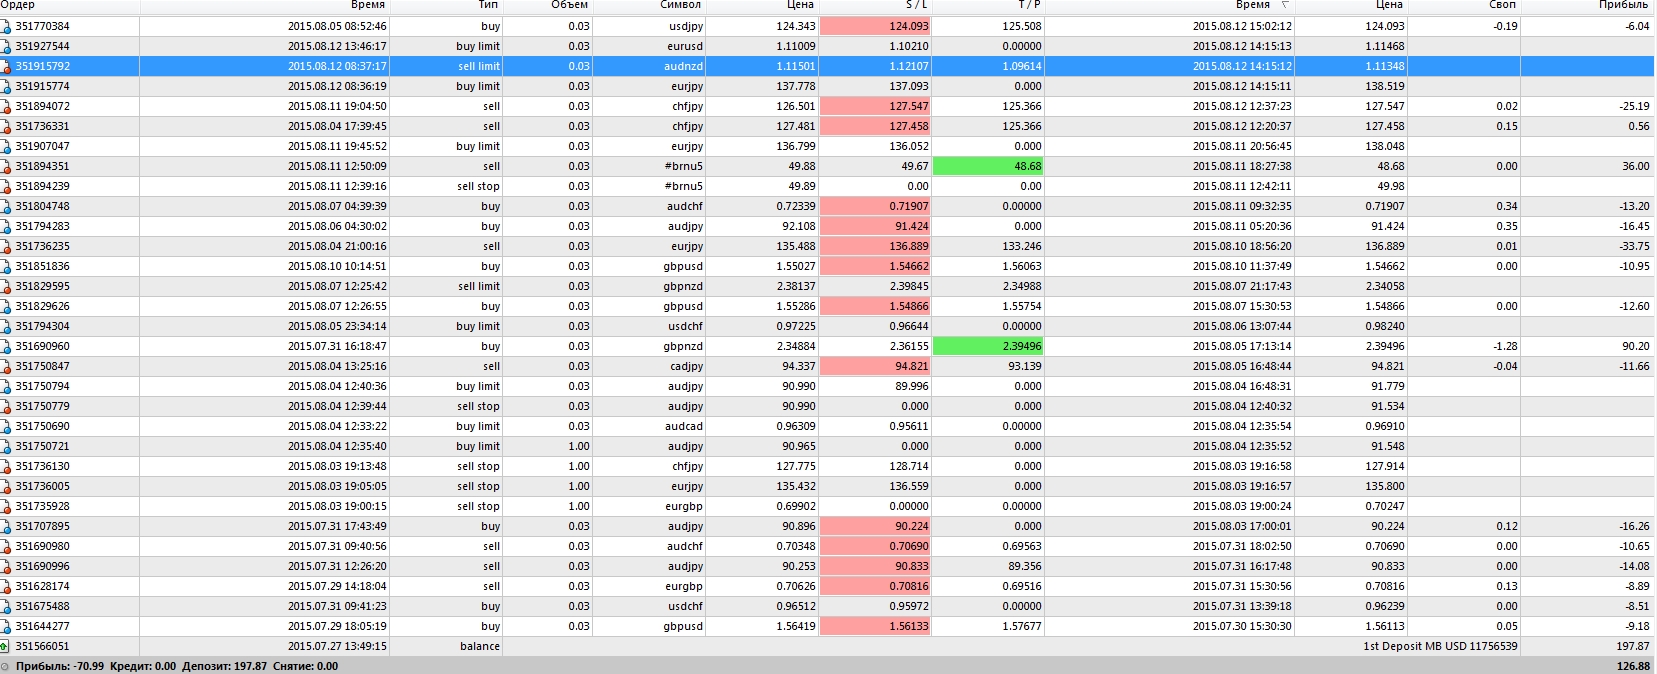This screenshot has width=1657, height=674.
Task: Click the order icon beside 351829626
Action: pyautogui.click(x=6, y=306)
